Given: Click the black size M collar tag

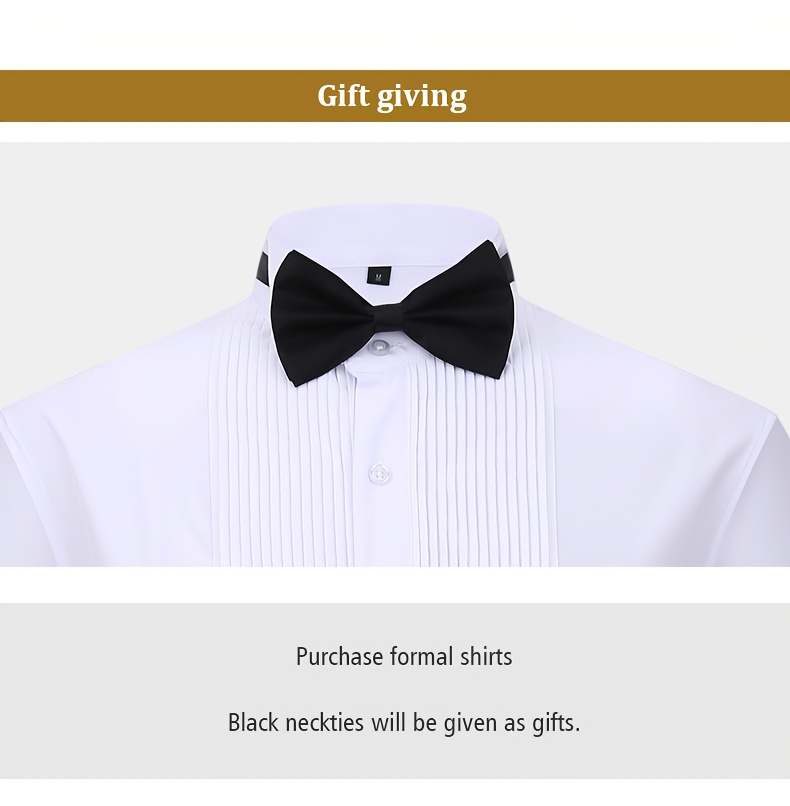Looking at the screenshot, I should pyautogui.click(x=379, y=276).
